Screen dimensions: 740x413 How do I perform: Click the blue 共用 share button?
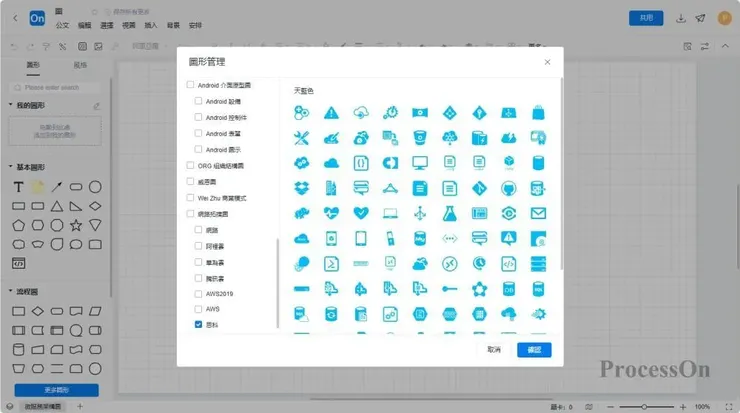[646, 18]
